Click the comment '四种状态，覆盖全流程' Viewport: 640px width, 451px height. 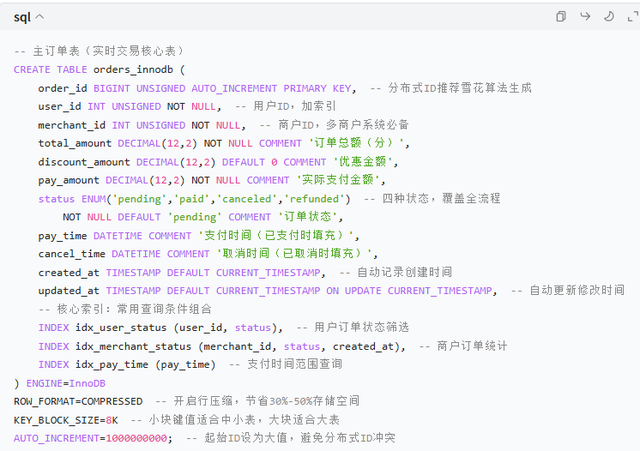point(441,198)
